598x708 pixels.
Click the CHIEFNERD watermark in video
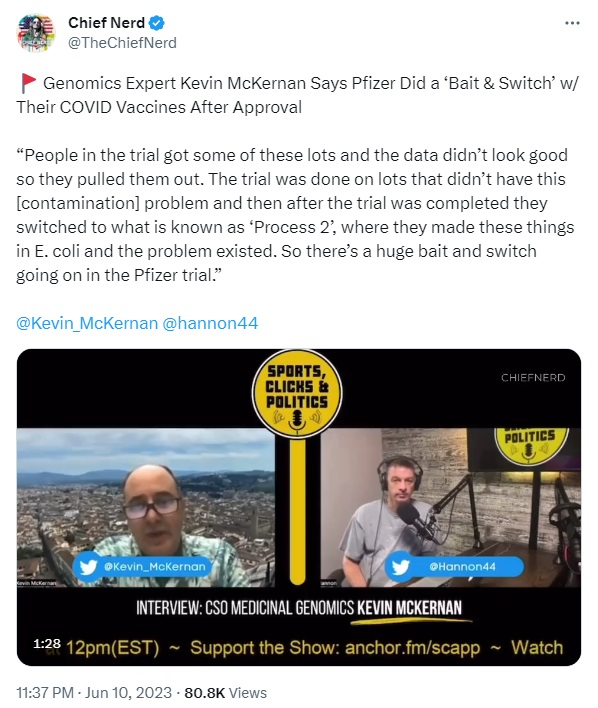click(x=533, y=377)
